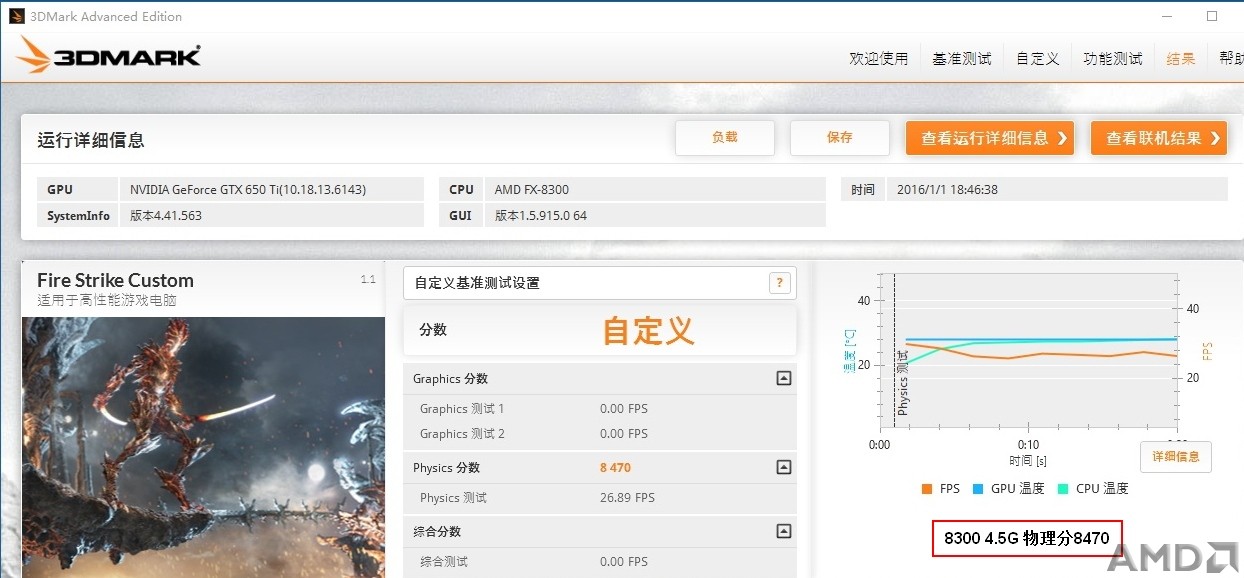Viewport: 1244px width, 578px height.
Task: Open the help question mark for custom settings
Action: (780, 283)
